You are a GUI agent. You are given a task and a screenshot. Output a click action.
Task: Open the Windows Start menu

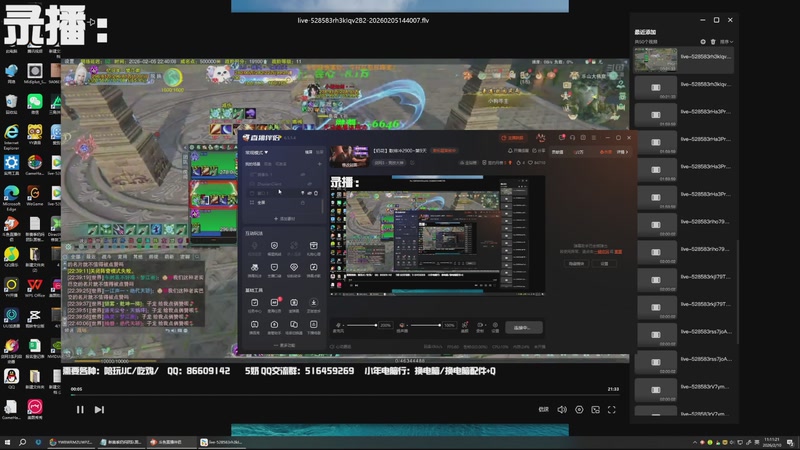coord(7,442)
